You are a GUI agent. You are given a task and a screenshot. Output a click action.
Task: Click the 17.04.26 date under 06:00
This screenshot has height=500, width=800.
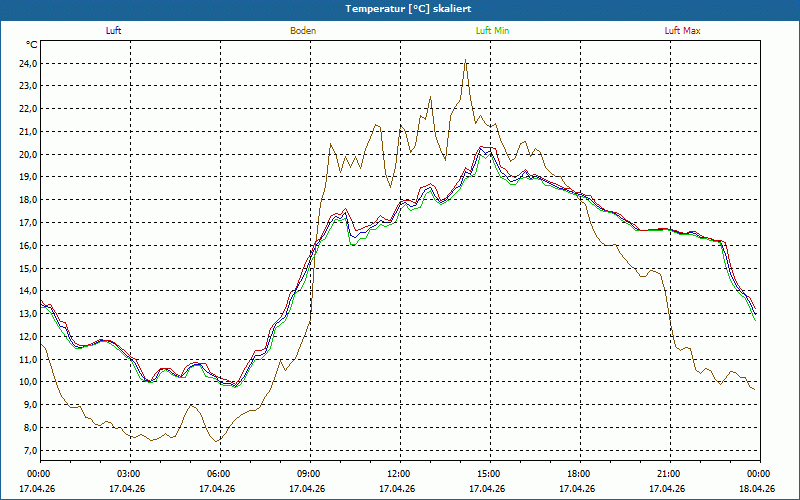pos(217,489)
